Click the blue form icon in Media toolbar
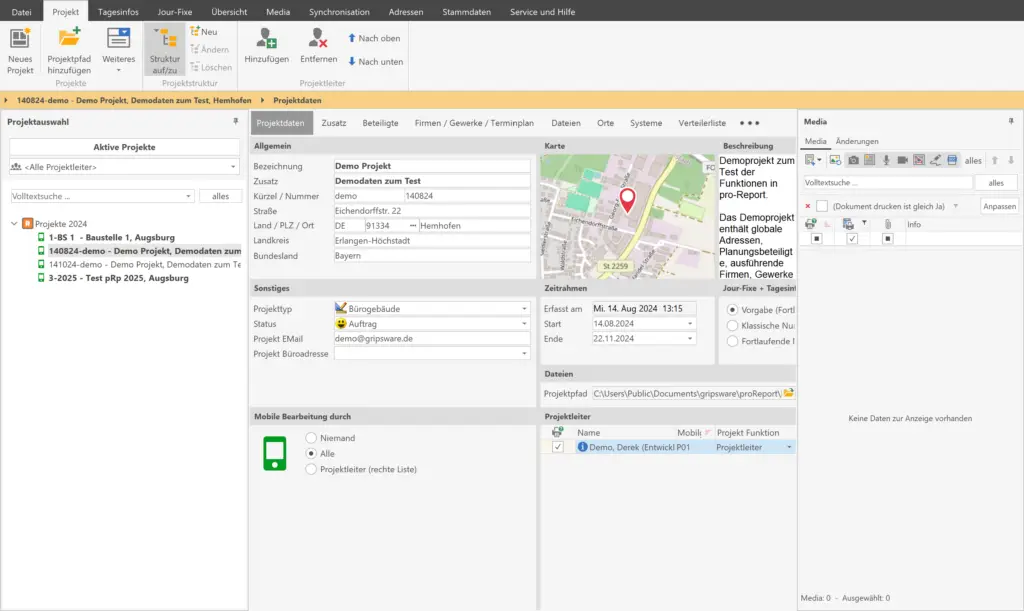 tap(952, 160)
